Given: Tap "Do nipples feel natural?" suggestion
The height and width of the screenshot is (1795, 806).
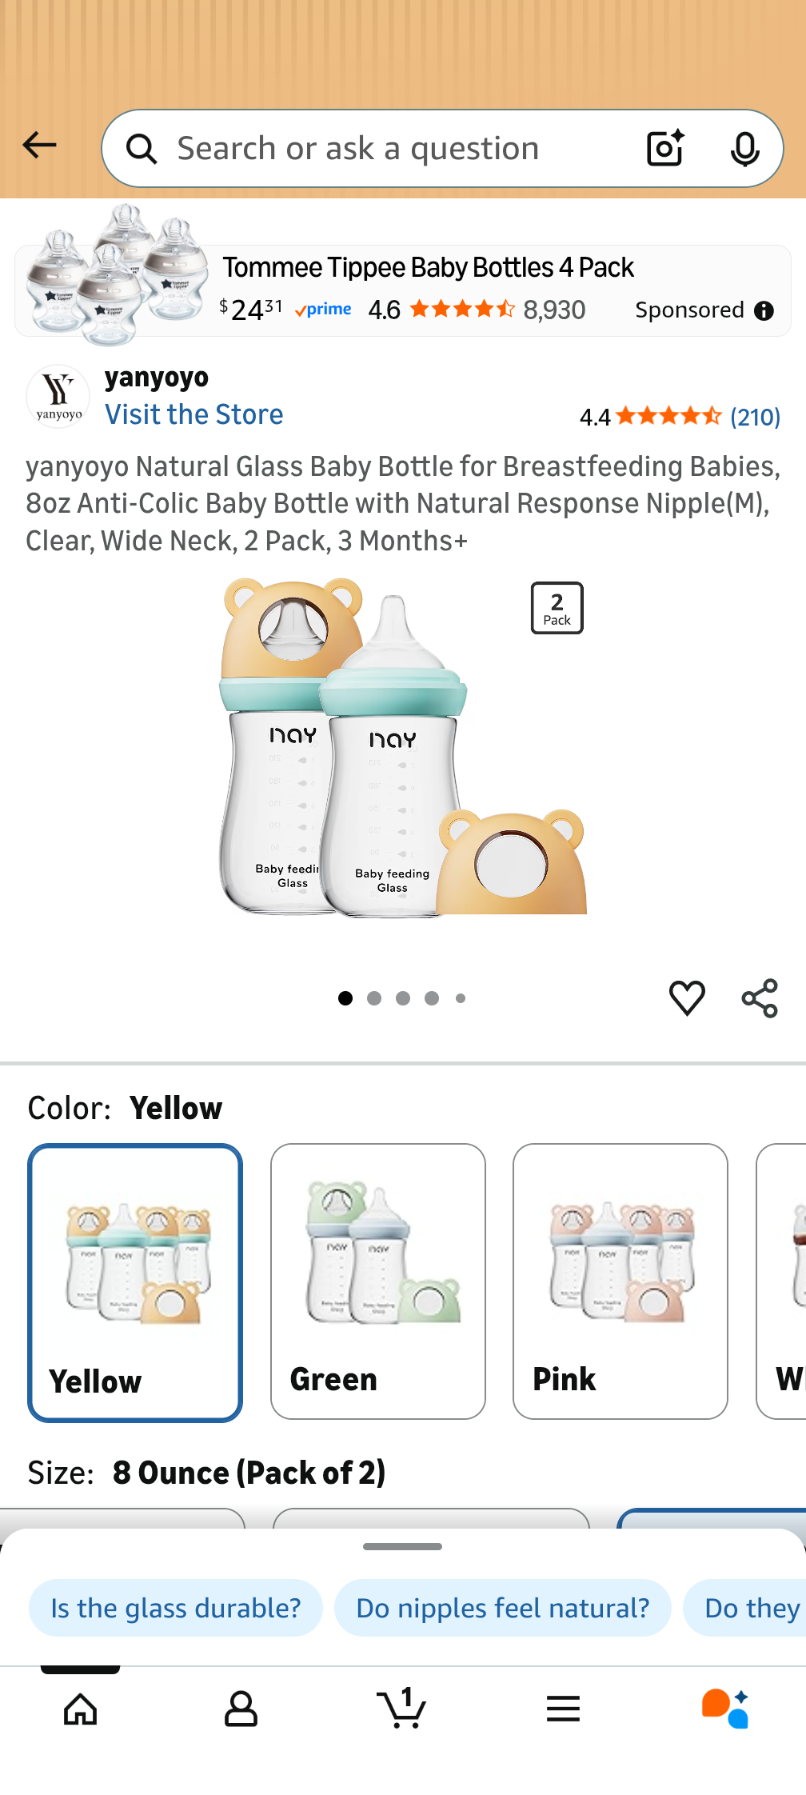Looking at the screenshot, I should tap(503, 1608).
